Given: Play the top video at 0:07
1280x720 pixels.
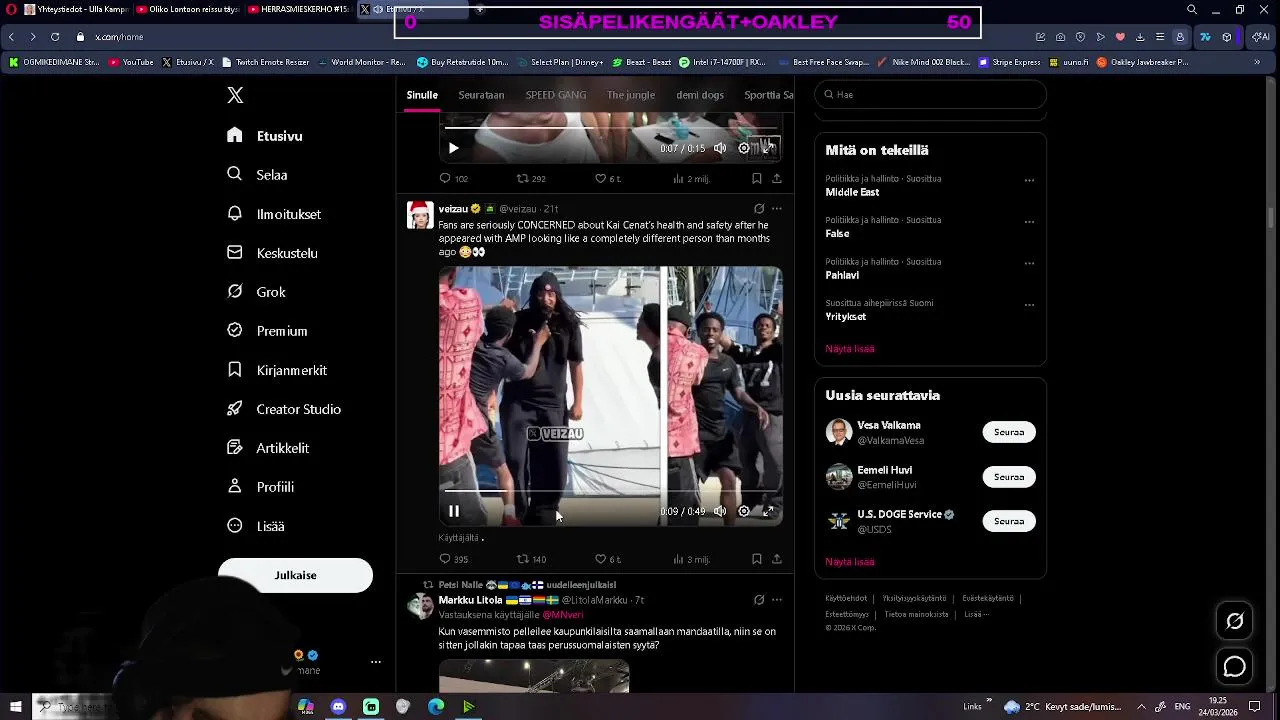Looking at the screenshot, I should [x=453, y=148].
